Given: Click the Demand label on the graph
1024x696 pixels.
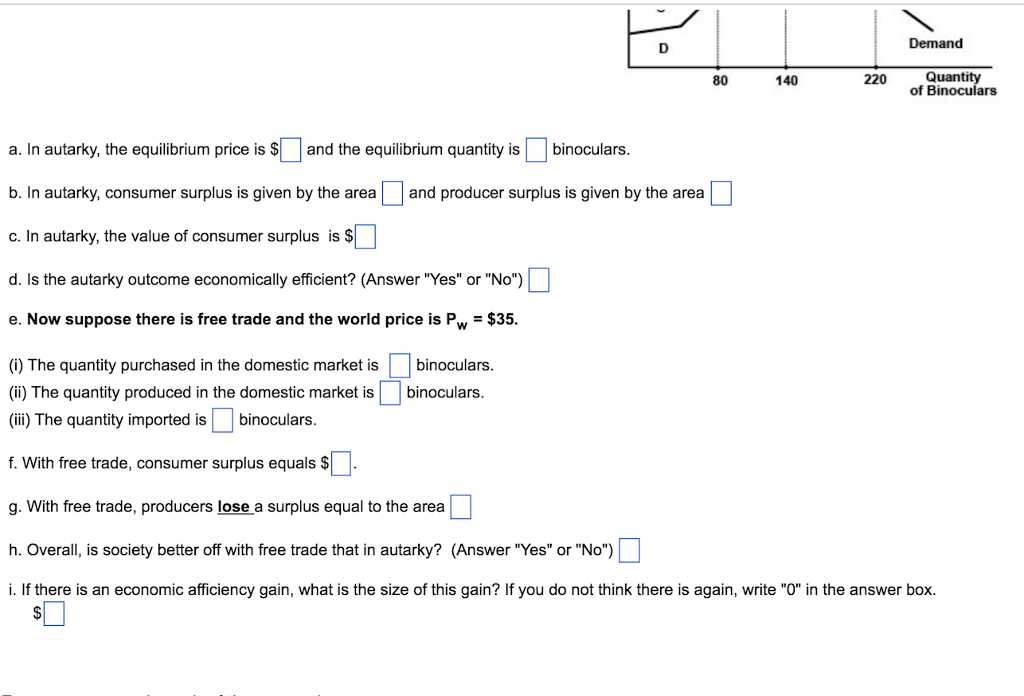Looking at the screenshot, I should [935, 43].
